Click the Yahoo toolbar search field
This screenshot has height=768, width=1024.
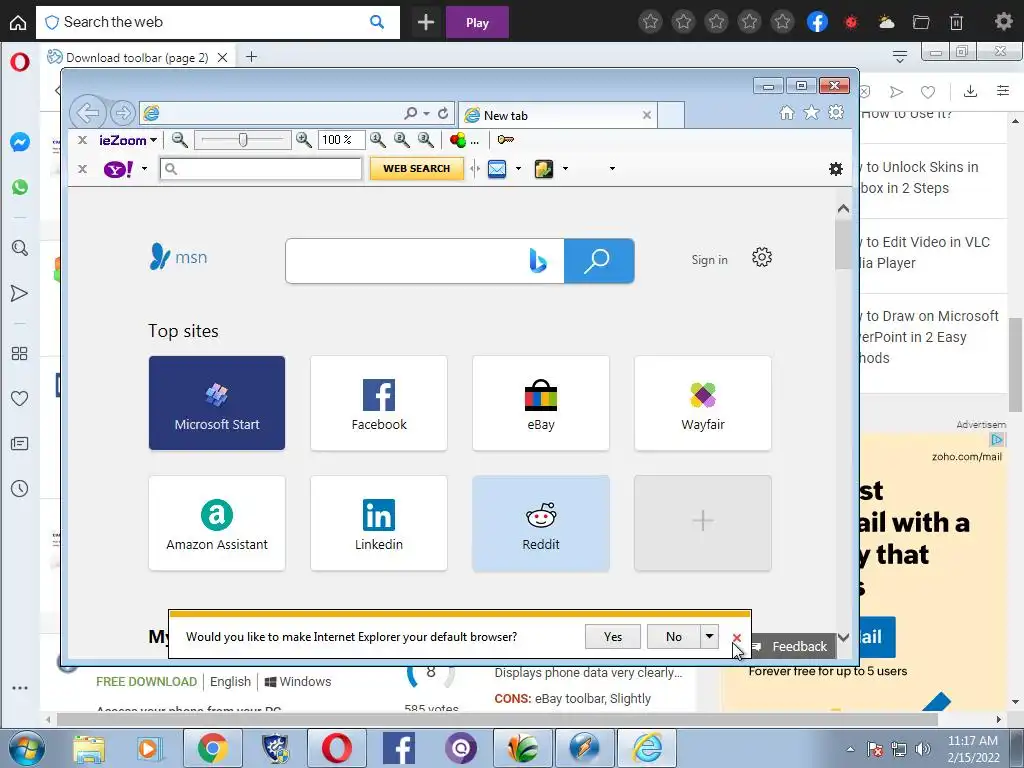261,169
